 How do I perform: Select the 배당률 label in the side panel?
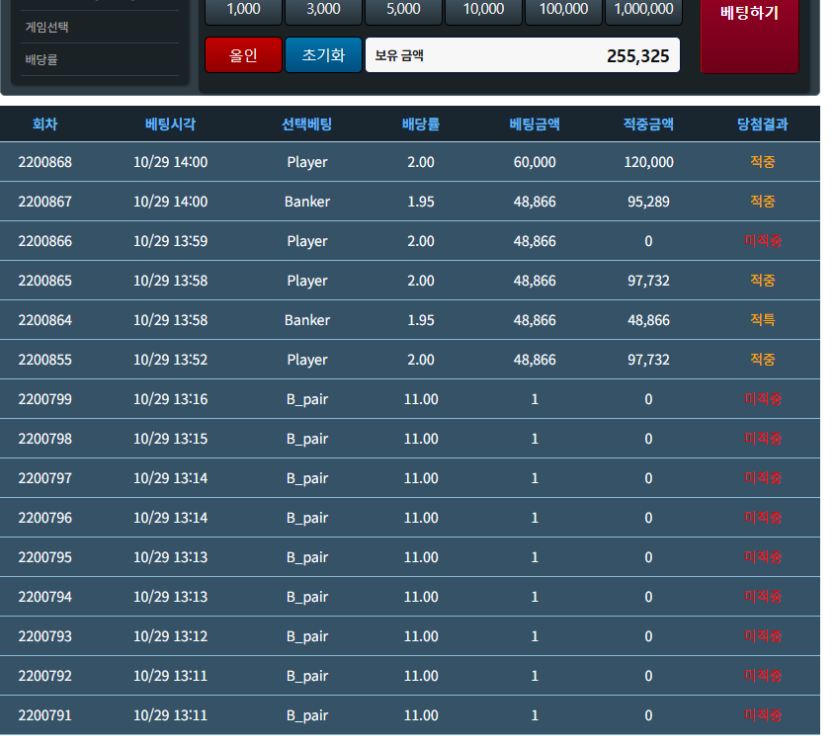point(41,60)
